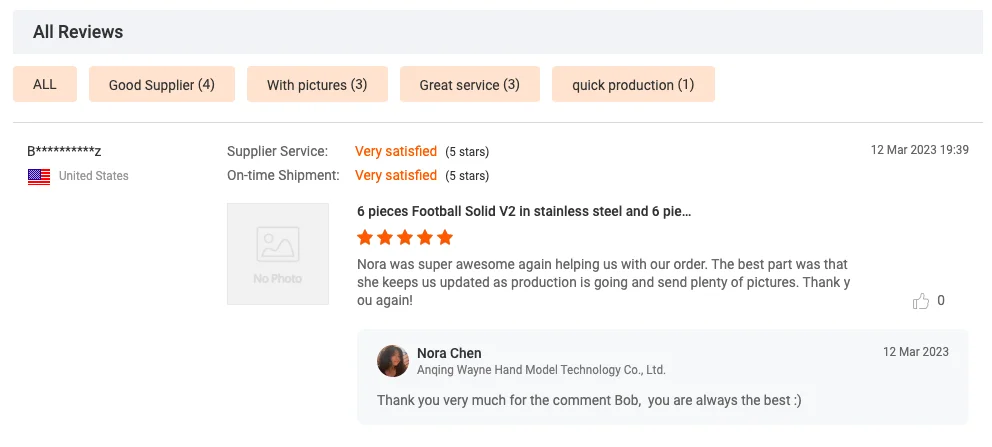Viewport: 992px width, 447px height.
Task: Click the United States flag icon
Action: click(x=39, y=176)
